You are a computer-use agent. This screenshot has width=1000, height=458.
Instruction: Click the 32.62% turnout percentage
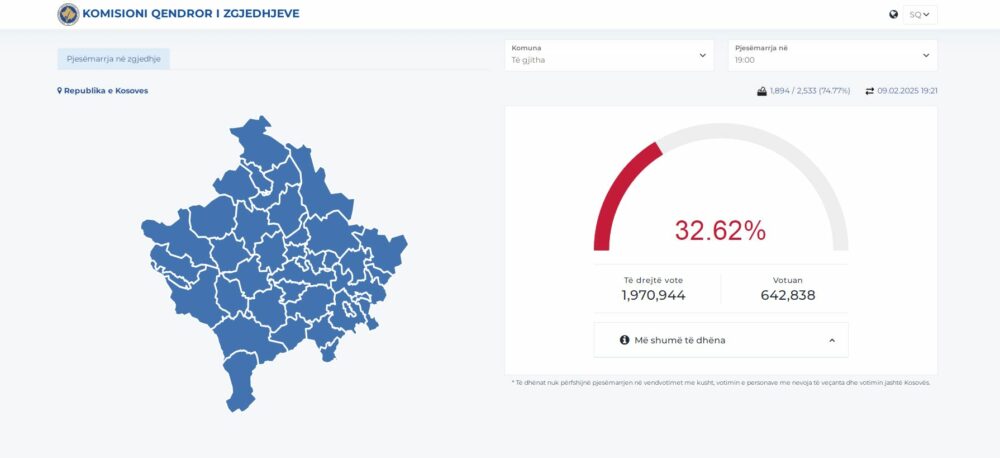coord(720,230)
